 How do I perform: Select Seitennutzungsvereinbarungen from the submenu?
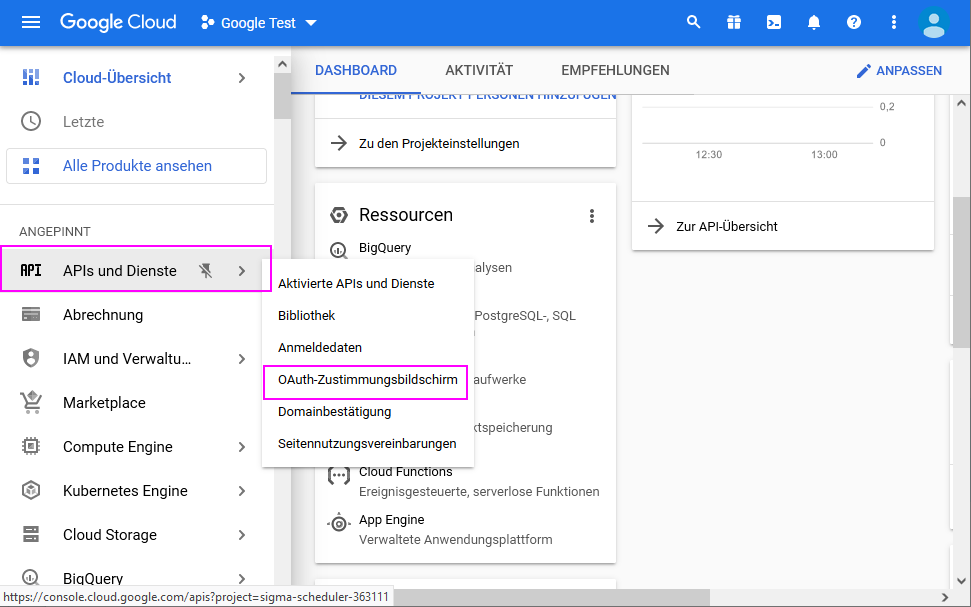(x=368, y=443)
